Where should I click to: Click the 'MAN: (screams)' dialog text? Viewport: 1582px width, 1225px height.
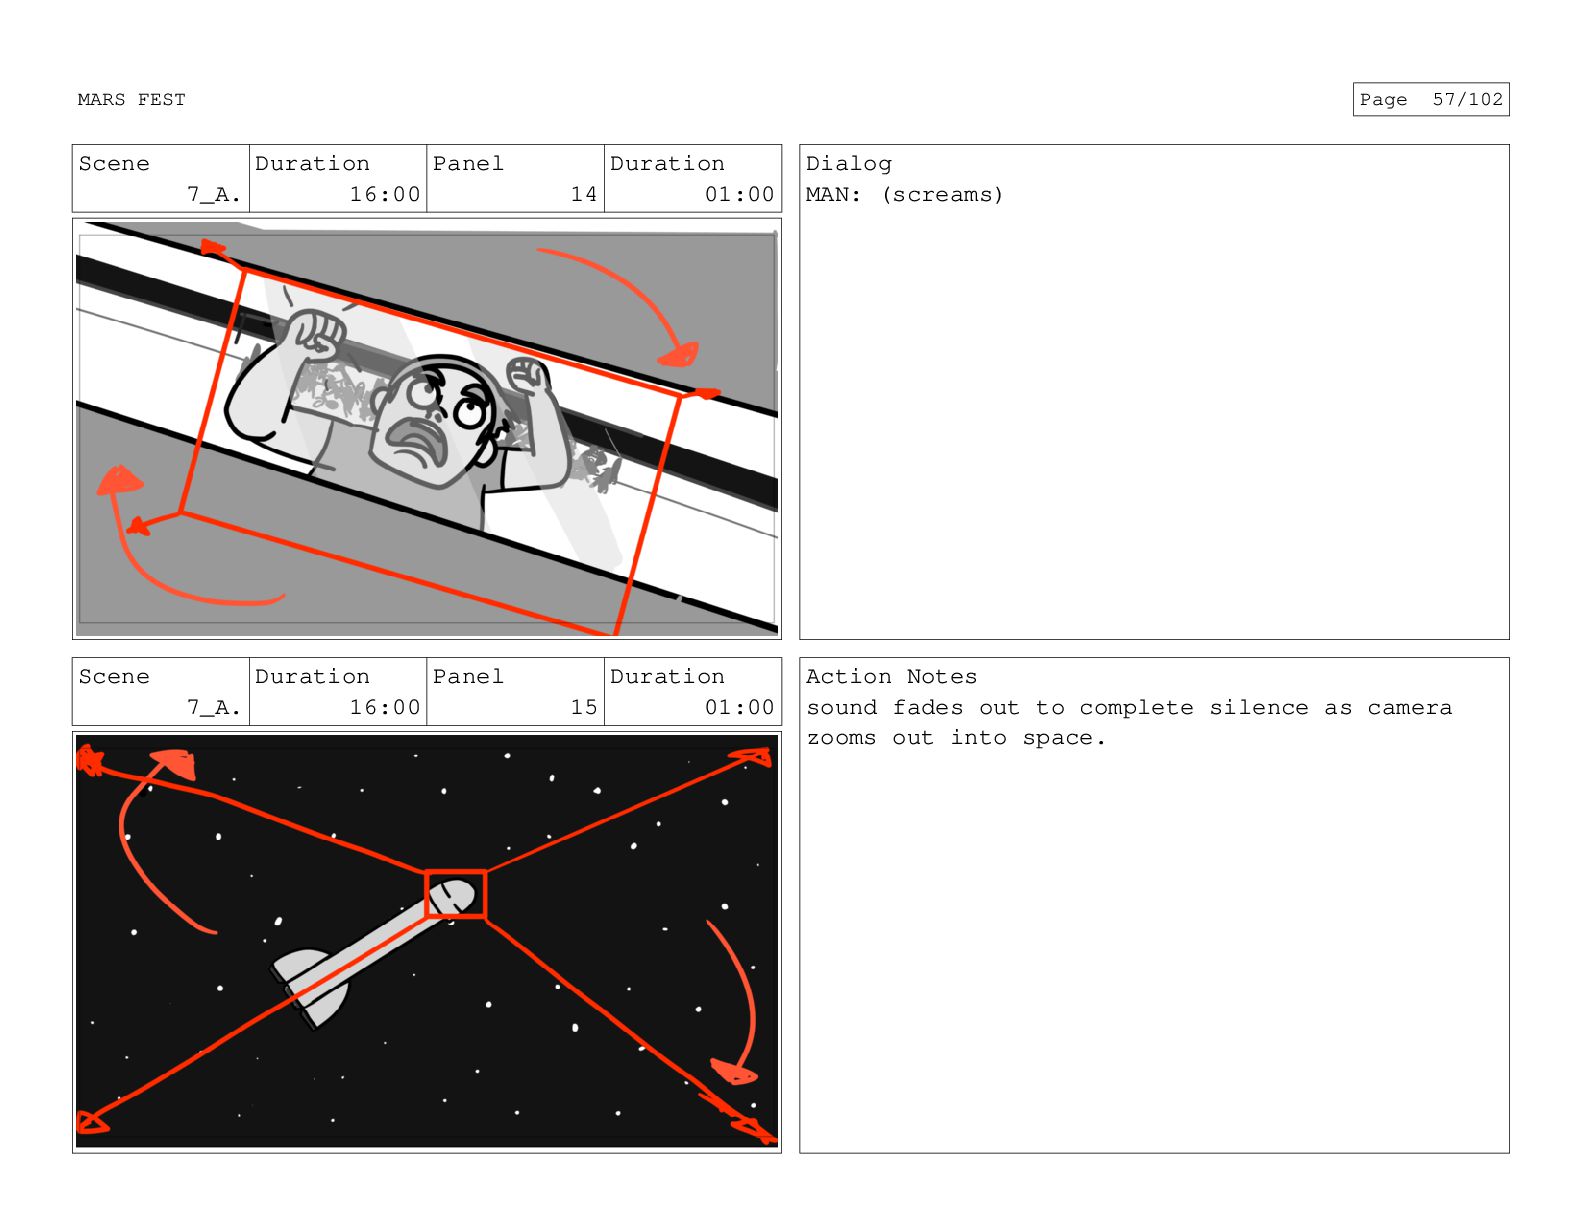(x=904, y=194)
